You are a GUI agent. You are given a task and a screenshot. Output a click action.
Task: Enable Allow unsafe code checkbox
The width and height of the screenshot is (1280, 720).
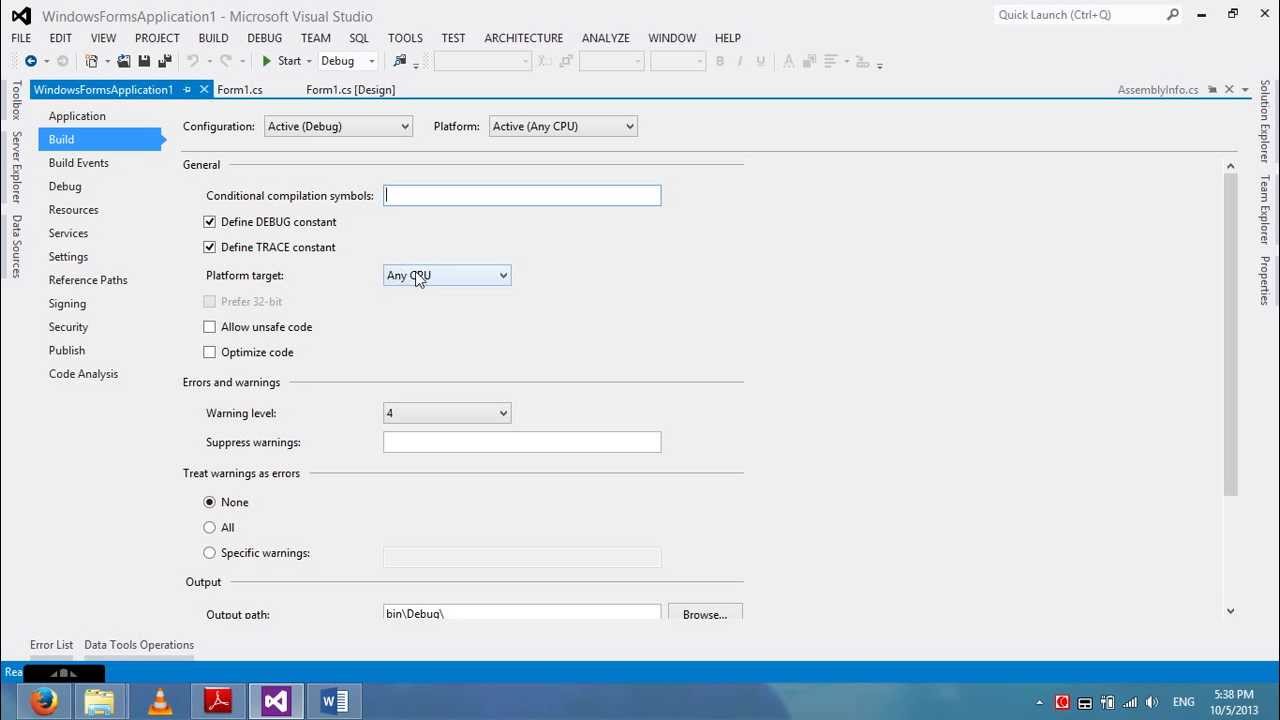(209, 327)
